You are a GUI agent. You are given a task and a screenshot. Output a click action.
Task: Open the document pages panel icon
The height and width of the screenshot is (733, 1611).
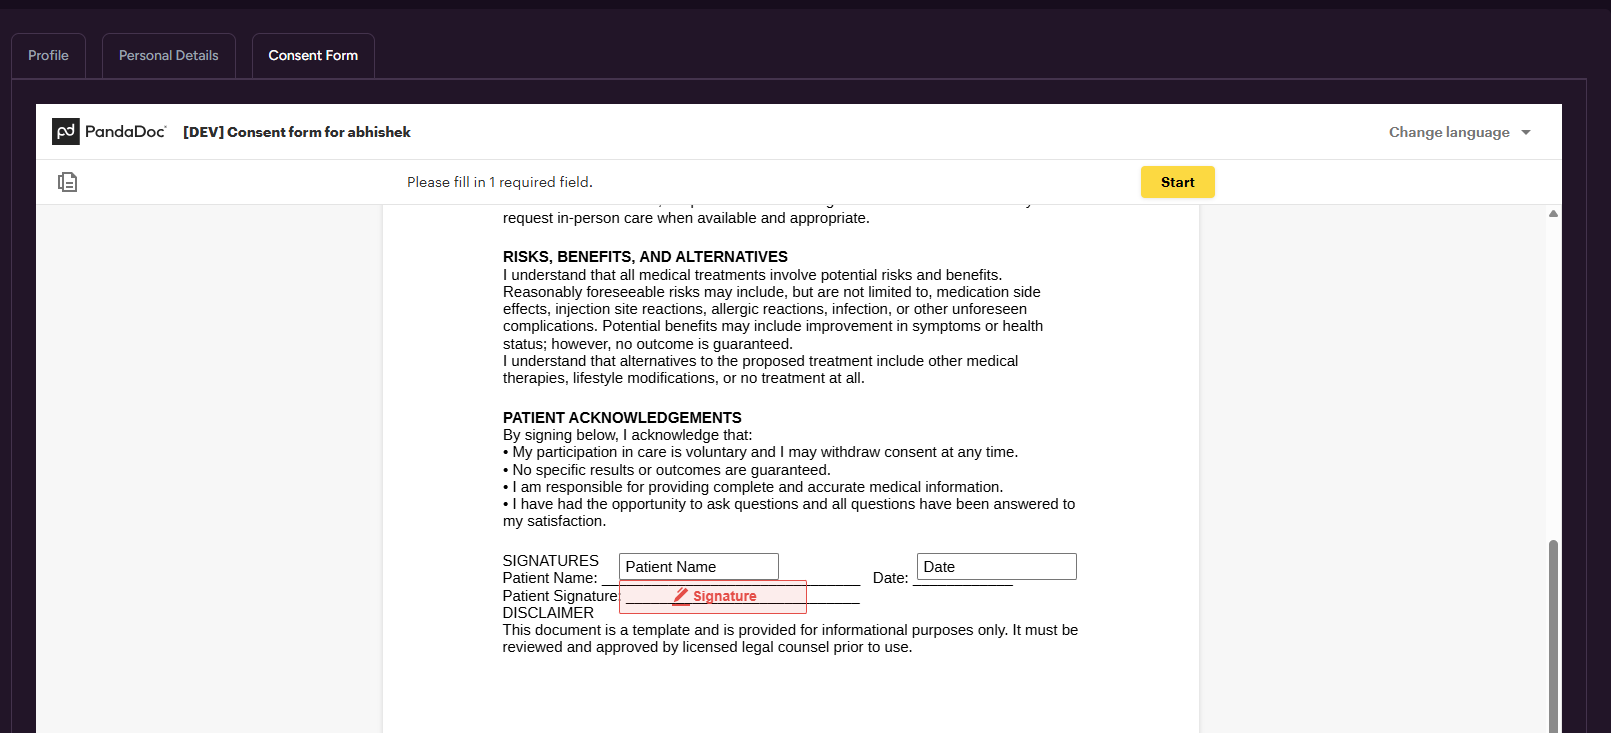coord(67,182)
